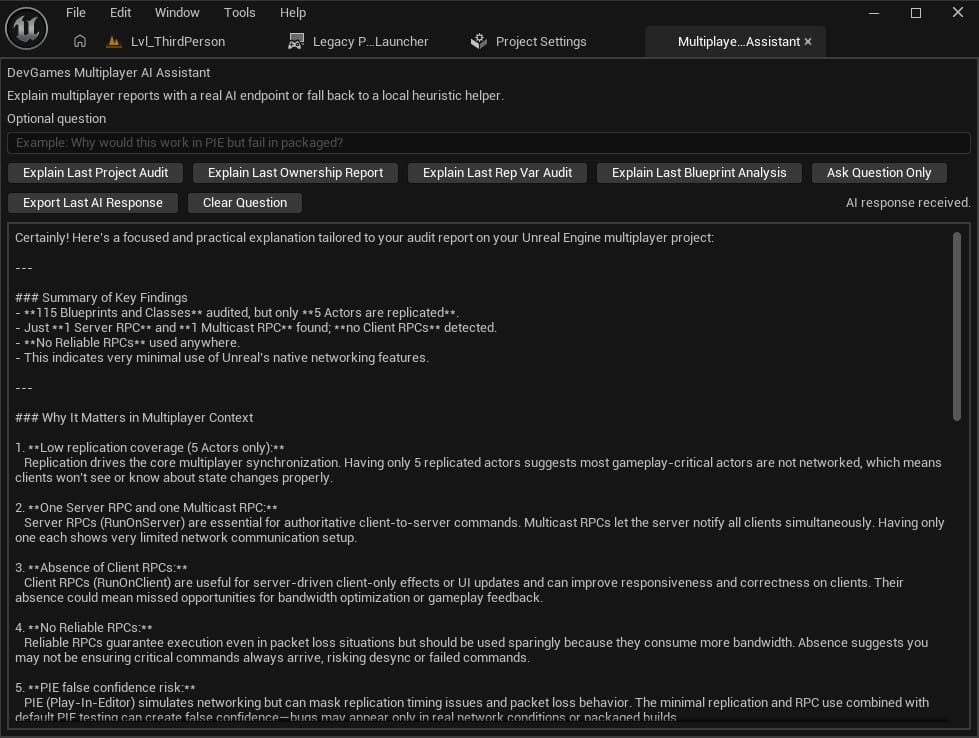Image resolution: width=979 pixels, height=738 pixels.
Task: Click Export Last AI Response button
Action: [93, 203]
